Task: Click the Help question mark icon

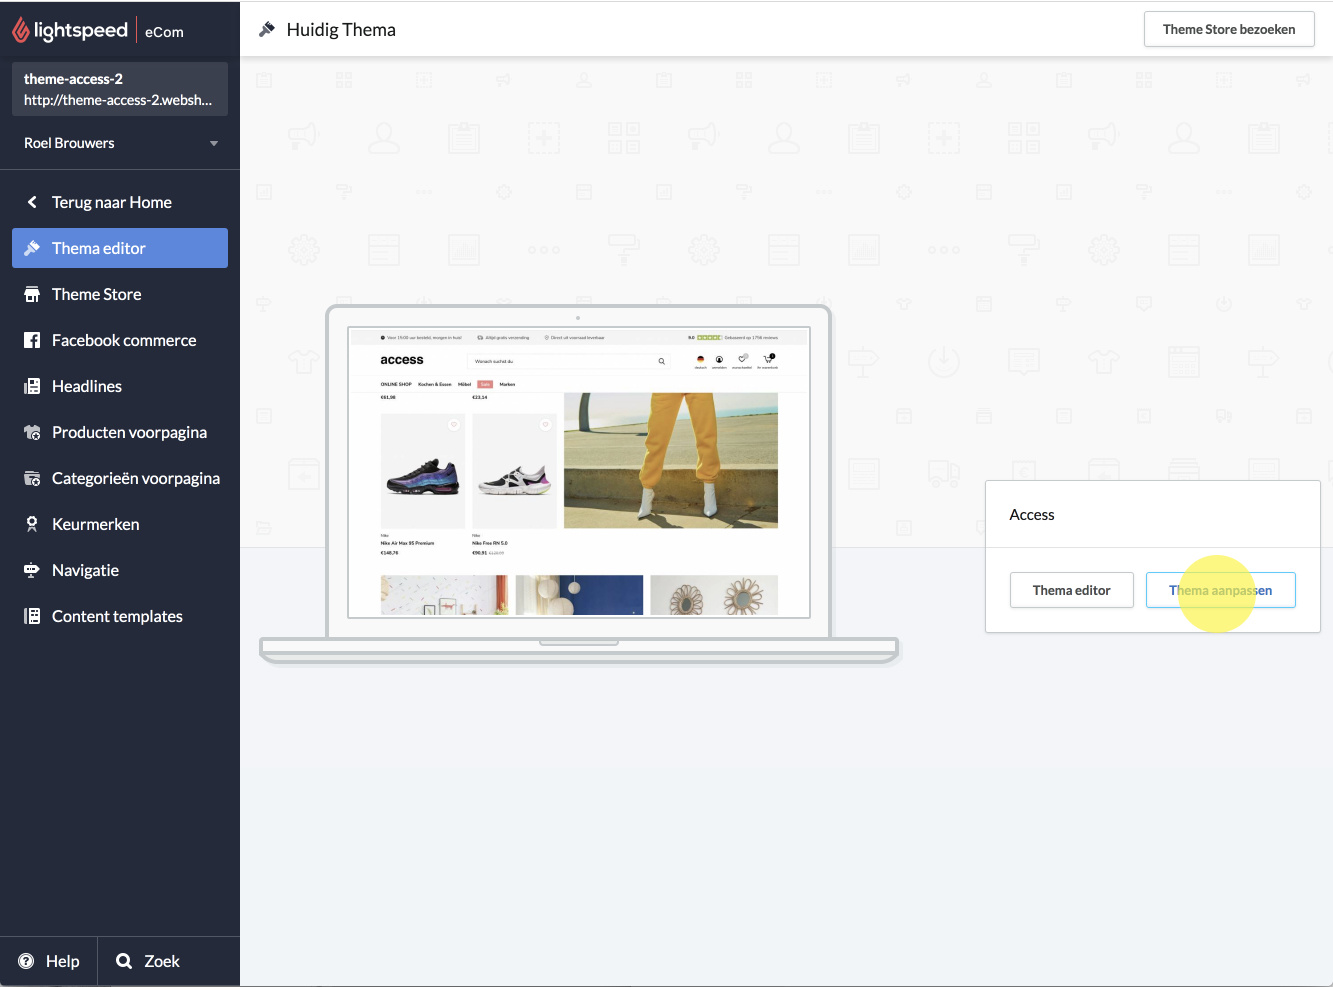Action: coord(26,961)
